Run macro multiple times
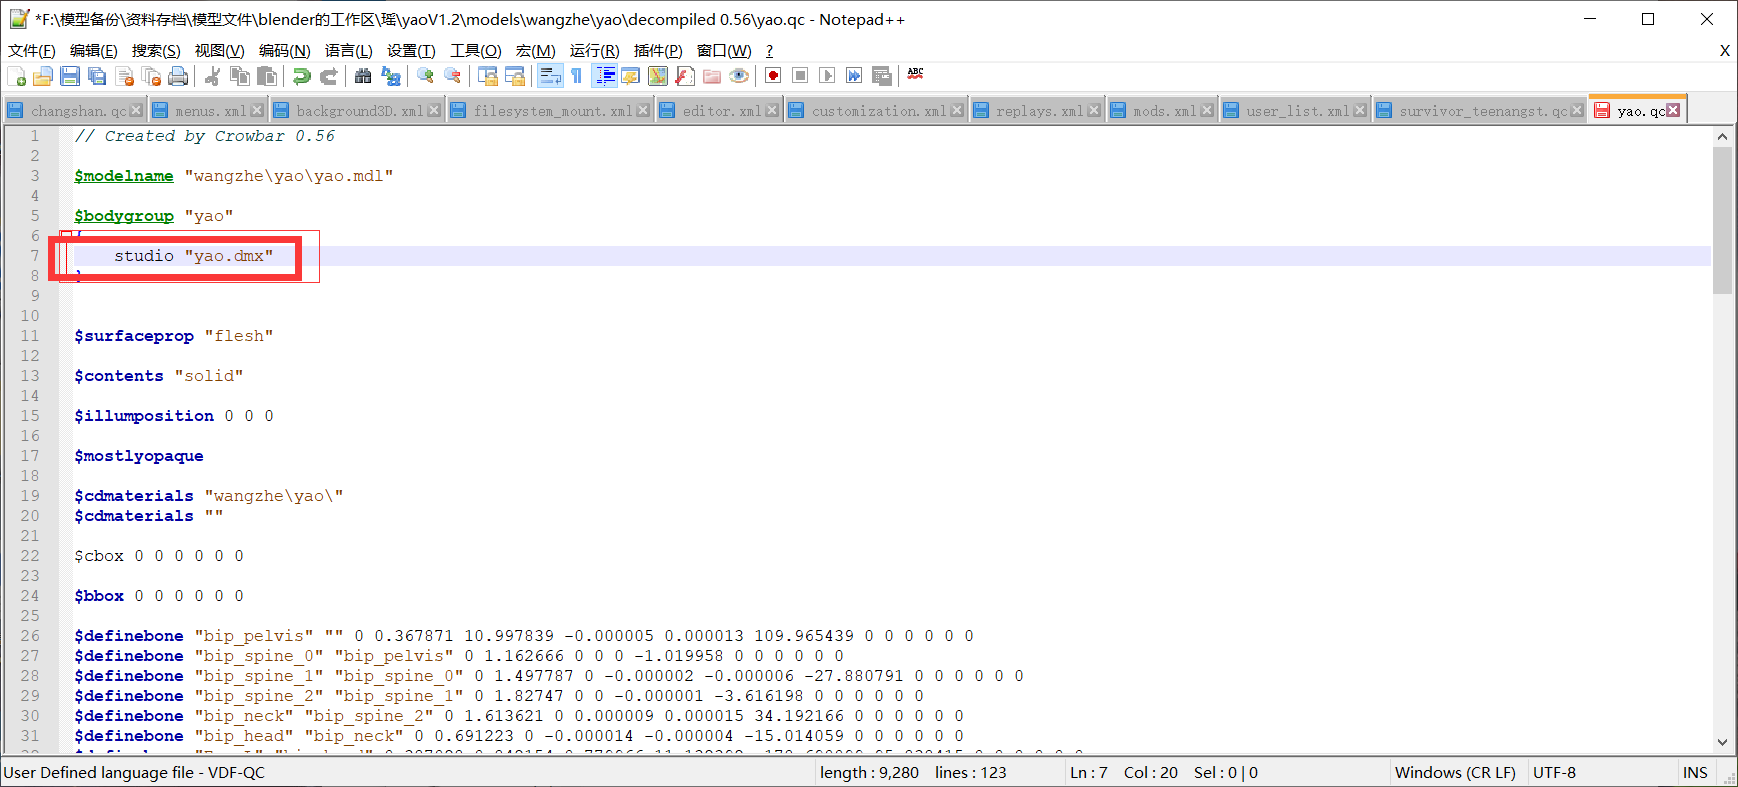 pyautogui.click(x=854, y=76)
